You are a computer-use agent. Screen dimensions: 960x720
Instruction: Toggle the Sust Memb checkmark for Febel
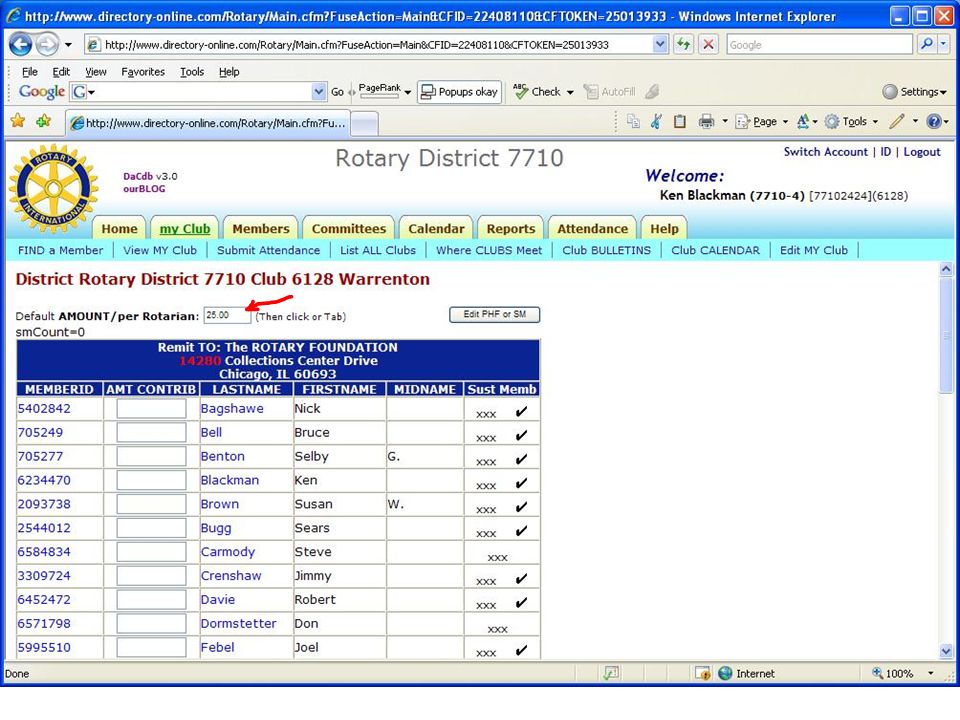[x=521, y=650]
